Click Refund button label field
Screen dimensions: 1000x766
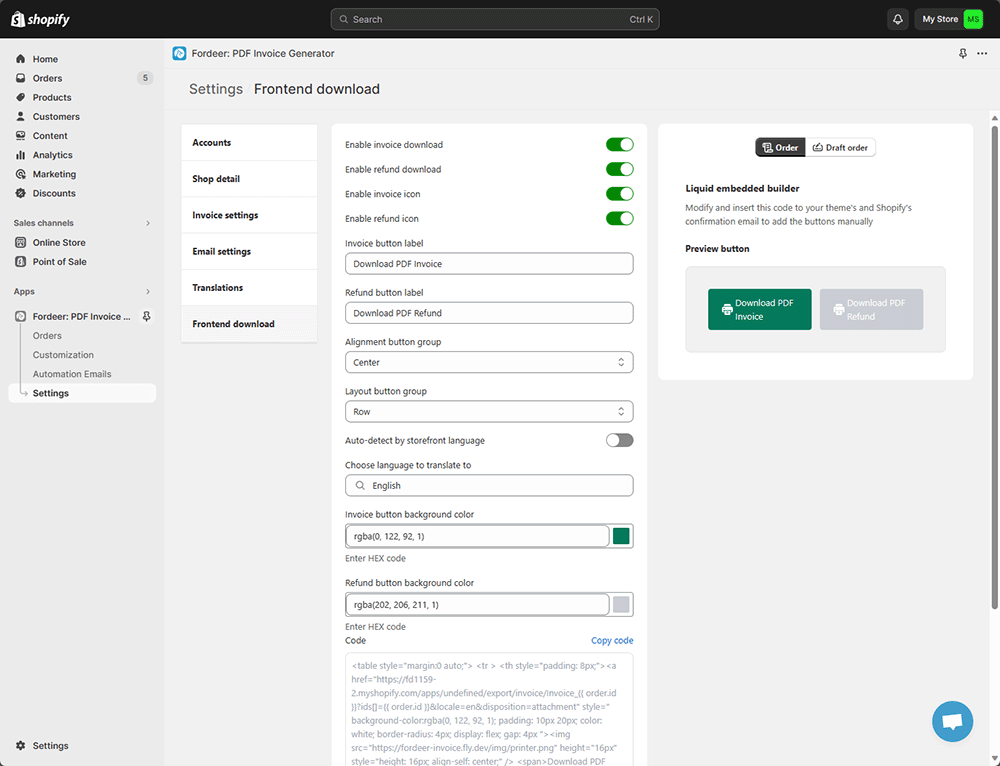point(489,313)
